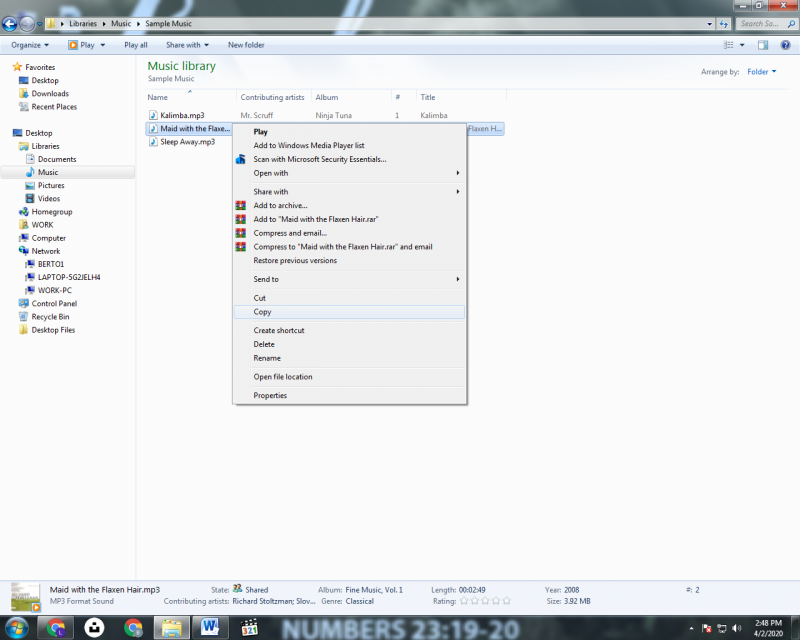Set the rating to five stars
The height and width of the screenshot is (640, 800).
506,601
